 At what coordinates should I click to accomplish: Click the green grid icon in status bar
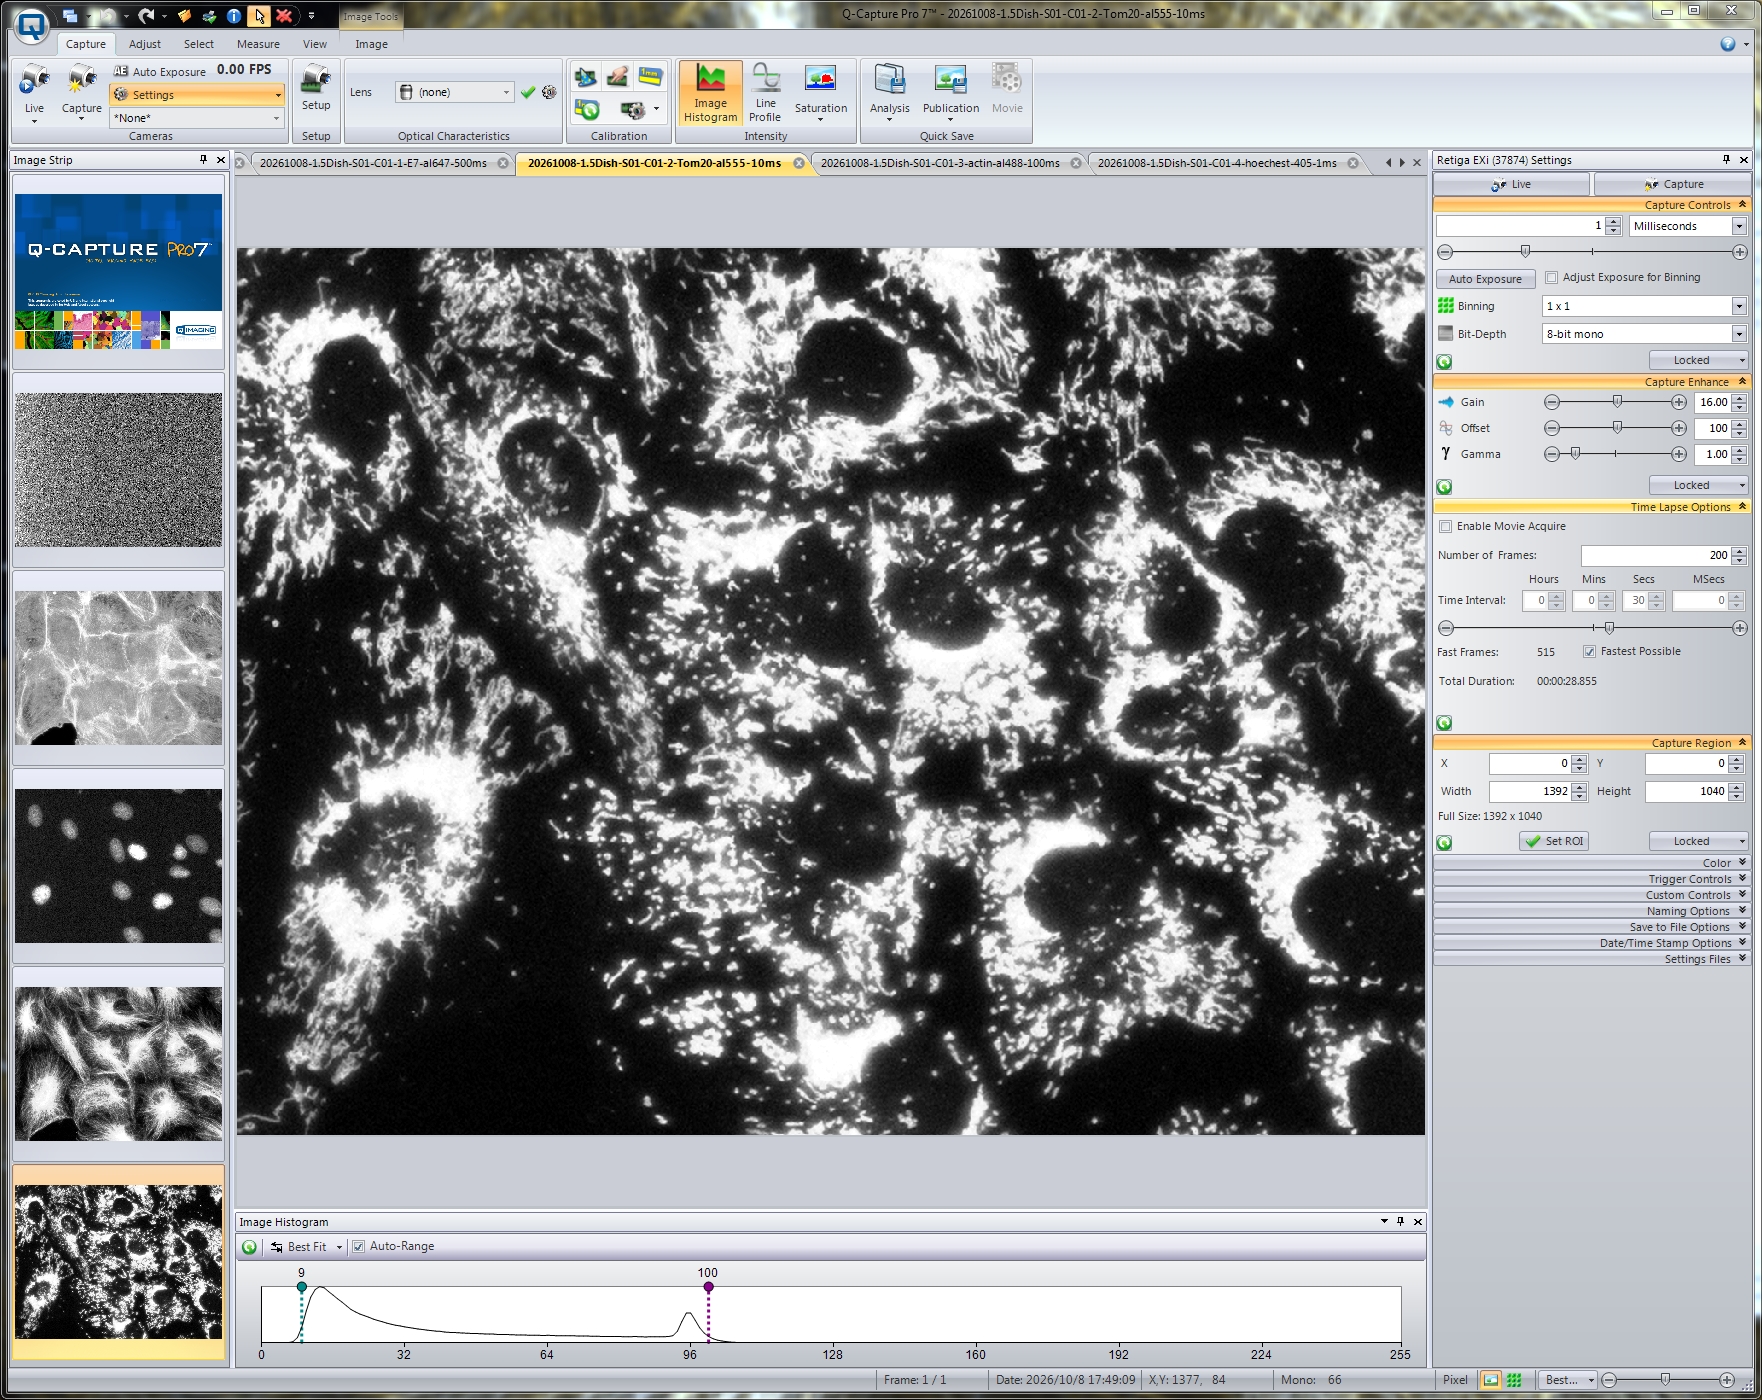click(x=1514, y=1380)
